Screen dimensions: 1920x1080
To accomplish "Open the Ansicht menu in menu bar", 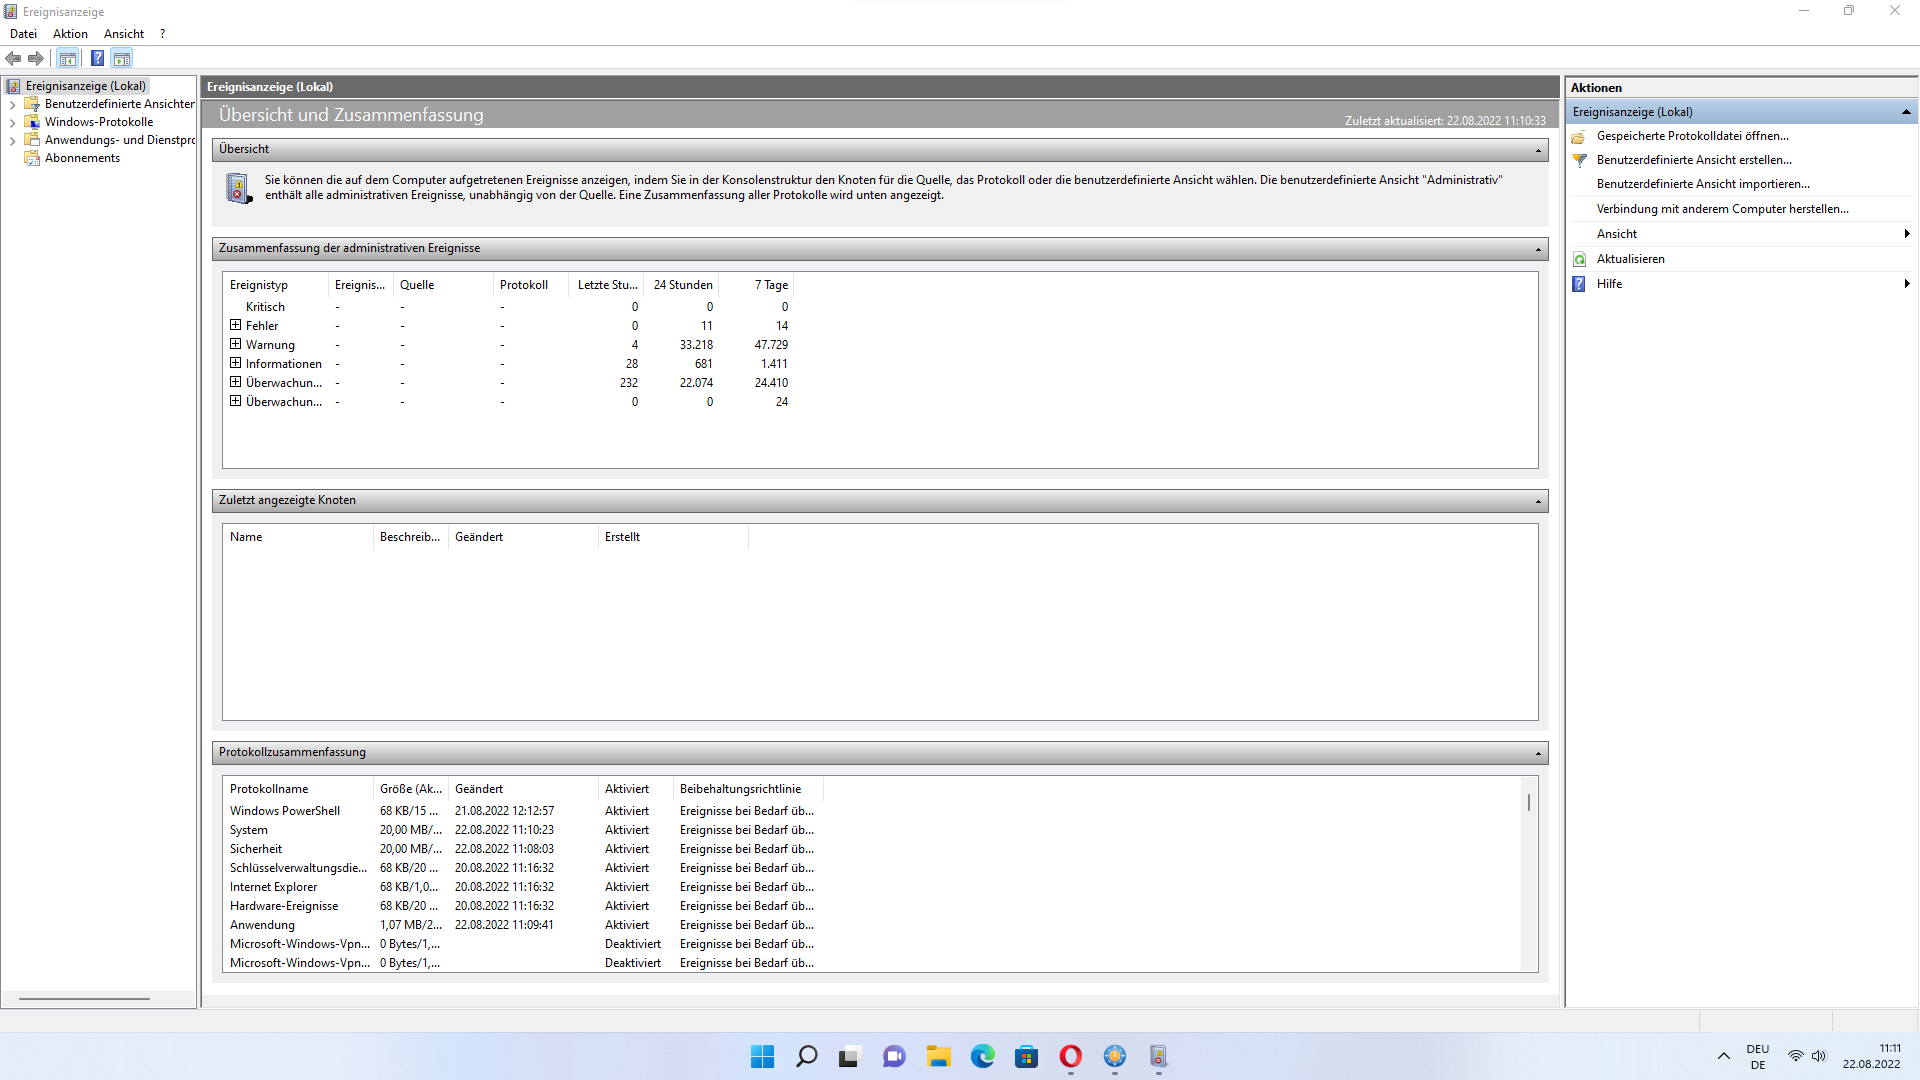I will (x=124, y=34).
